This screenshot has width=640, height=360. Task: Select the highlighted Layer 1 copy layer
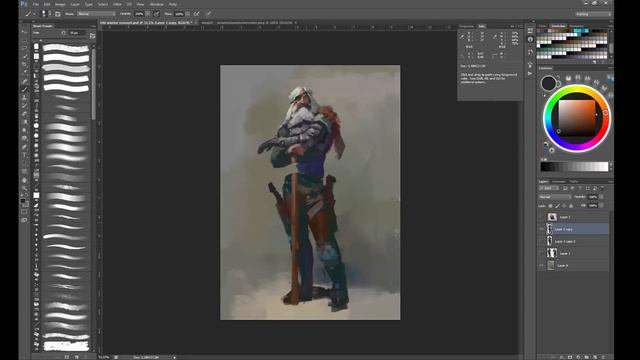pyautogui.click(x=574, y=229)
